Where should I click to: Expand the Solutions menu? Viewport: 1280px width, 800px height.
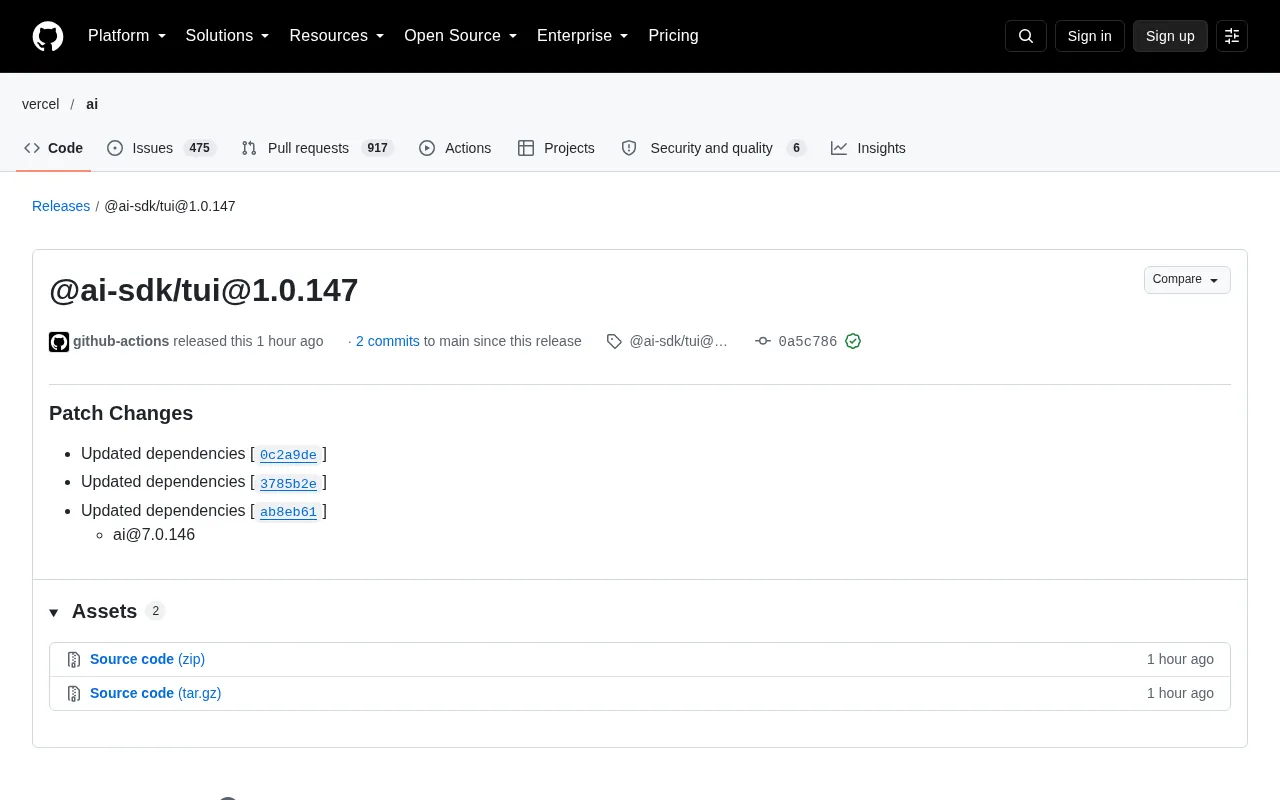pos(227,36)
